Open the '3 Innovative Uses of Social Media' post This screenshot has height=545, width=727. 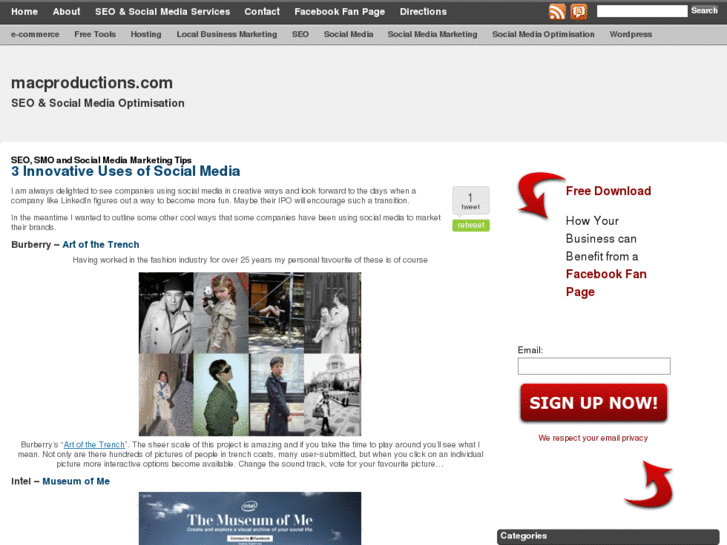125,171
